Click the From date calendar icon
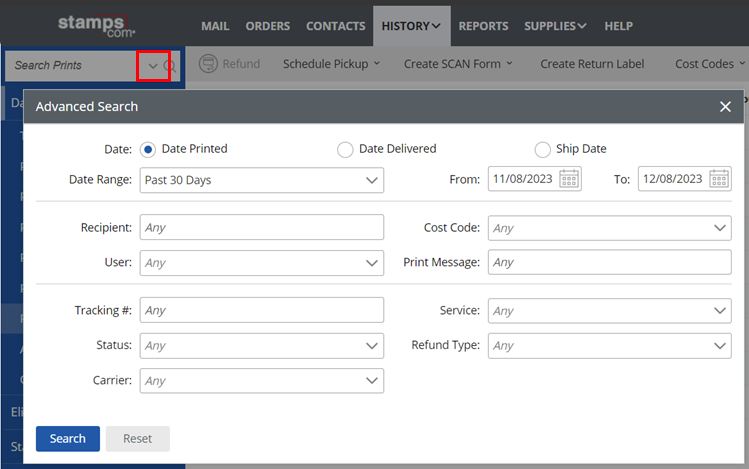The width and height of the screenshot is (749, 469). 569,180
